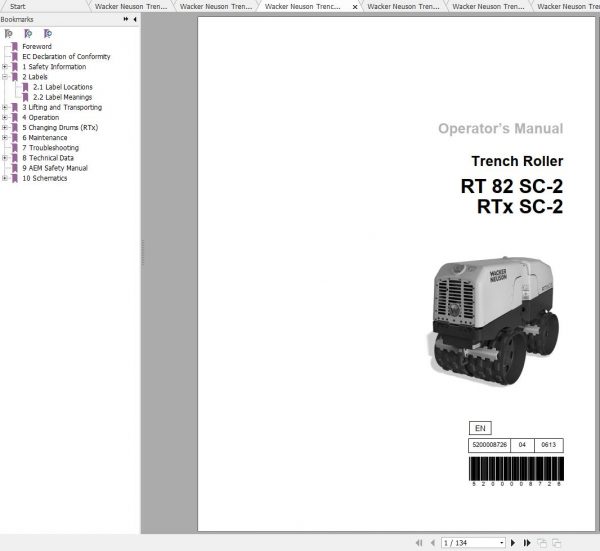Click the bookmark icon beside Foreword
The height and width of the screenshot is (551, 600).
tap(15, 46)
